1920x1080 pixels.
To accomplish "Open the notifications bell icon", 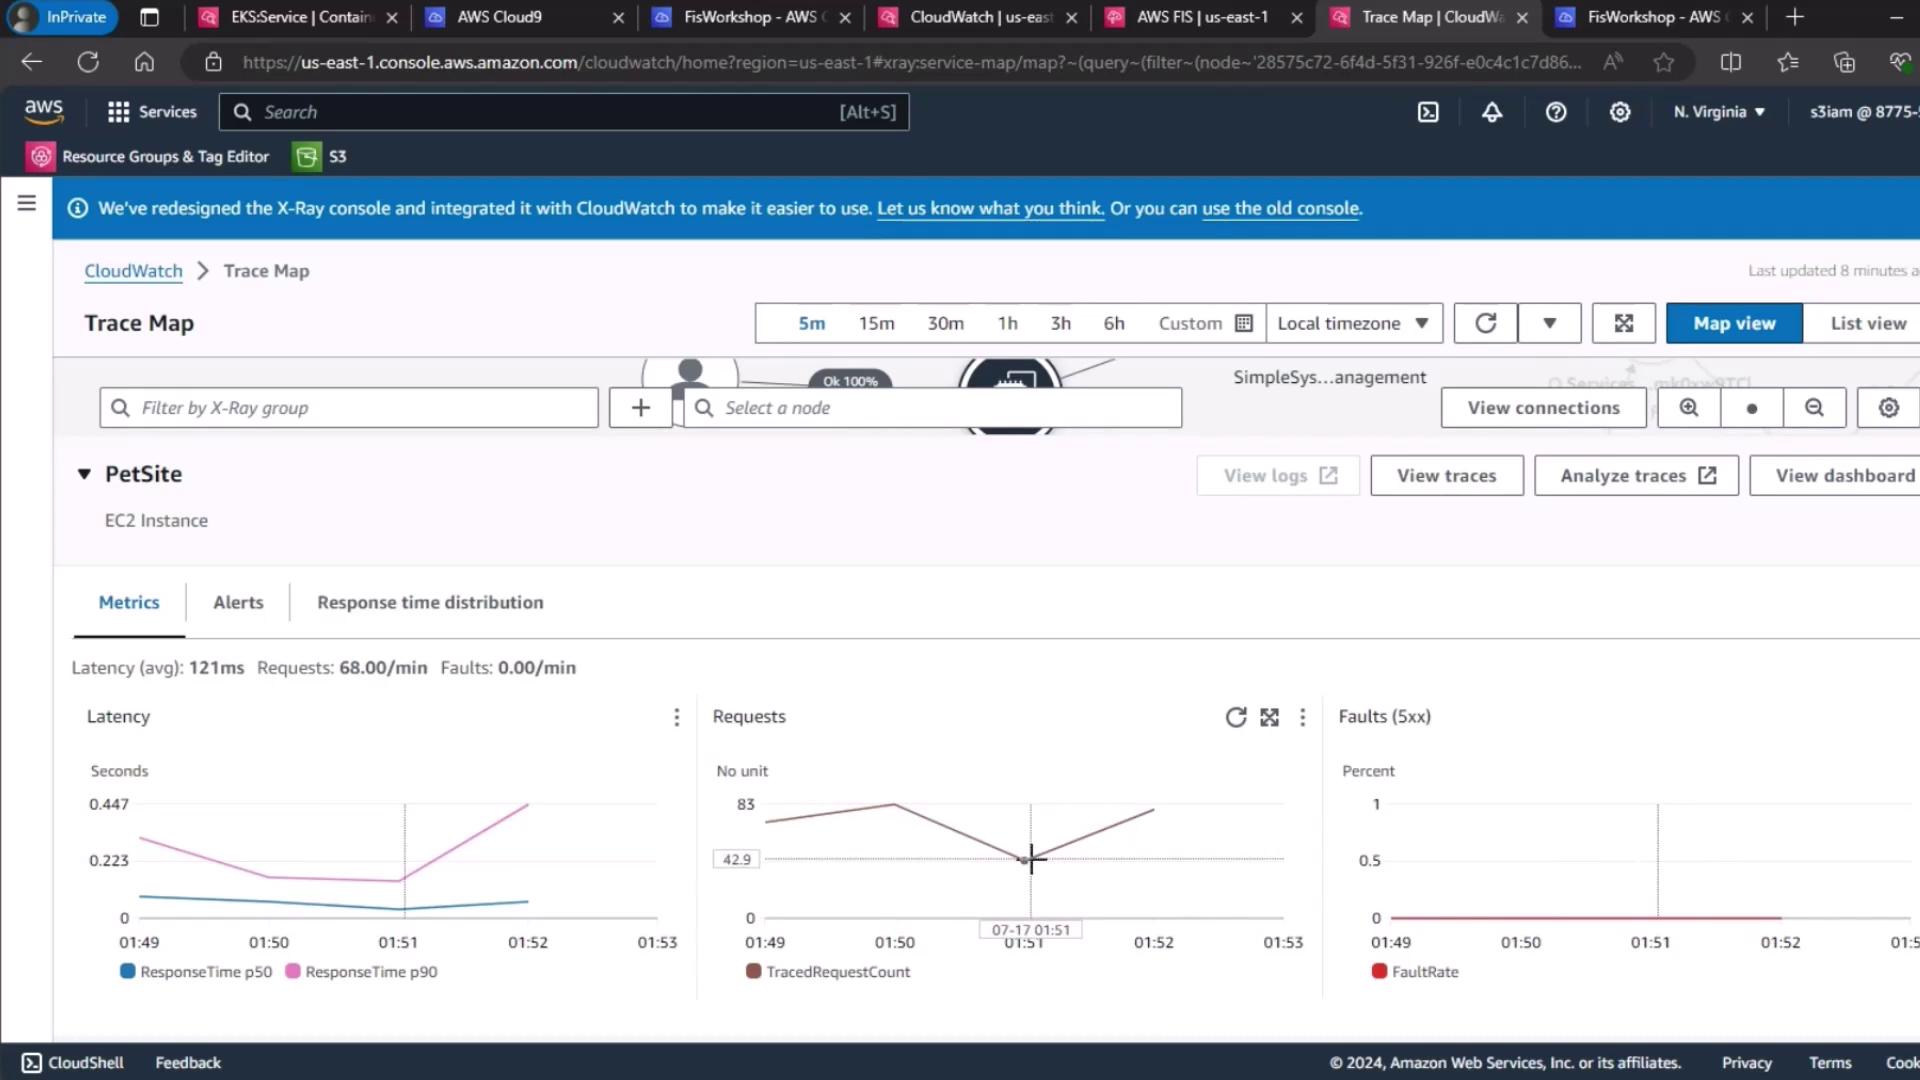I will coord(1491,112).
